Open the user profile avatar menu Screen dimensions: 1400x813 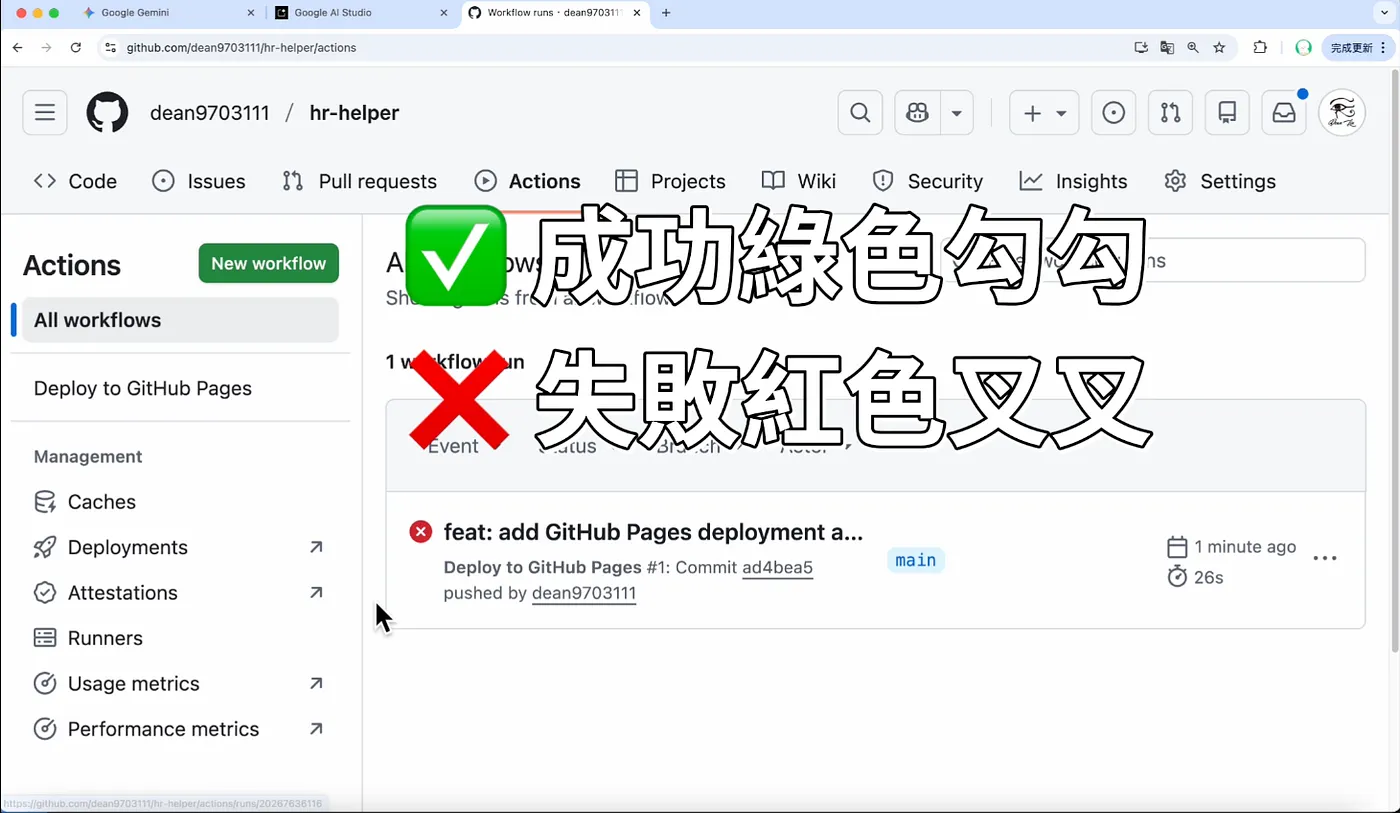(x=1342, y=113)
